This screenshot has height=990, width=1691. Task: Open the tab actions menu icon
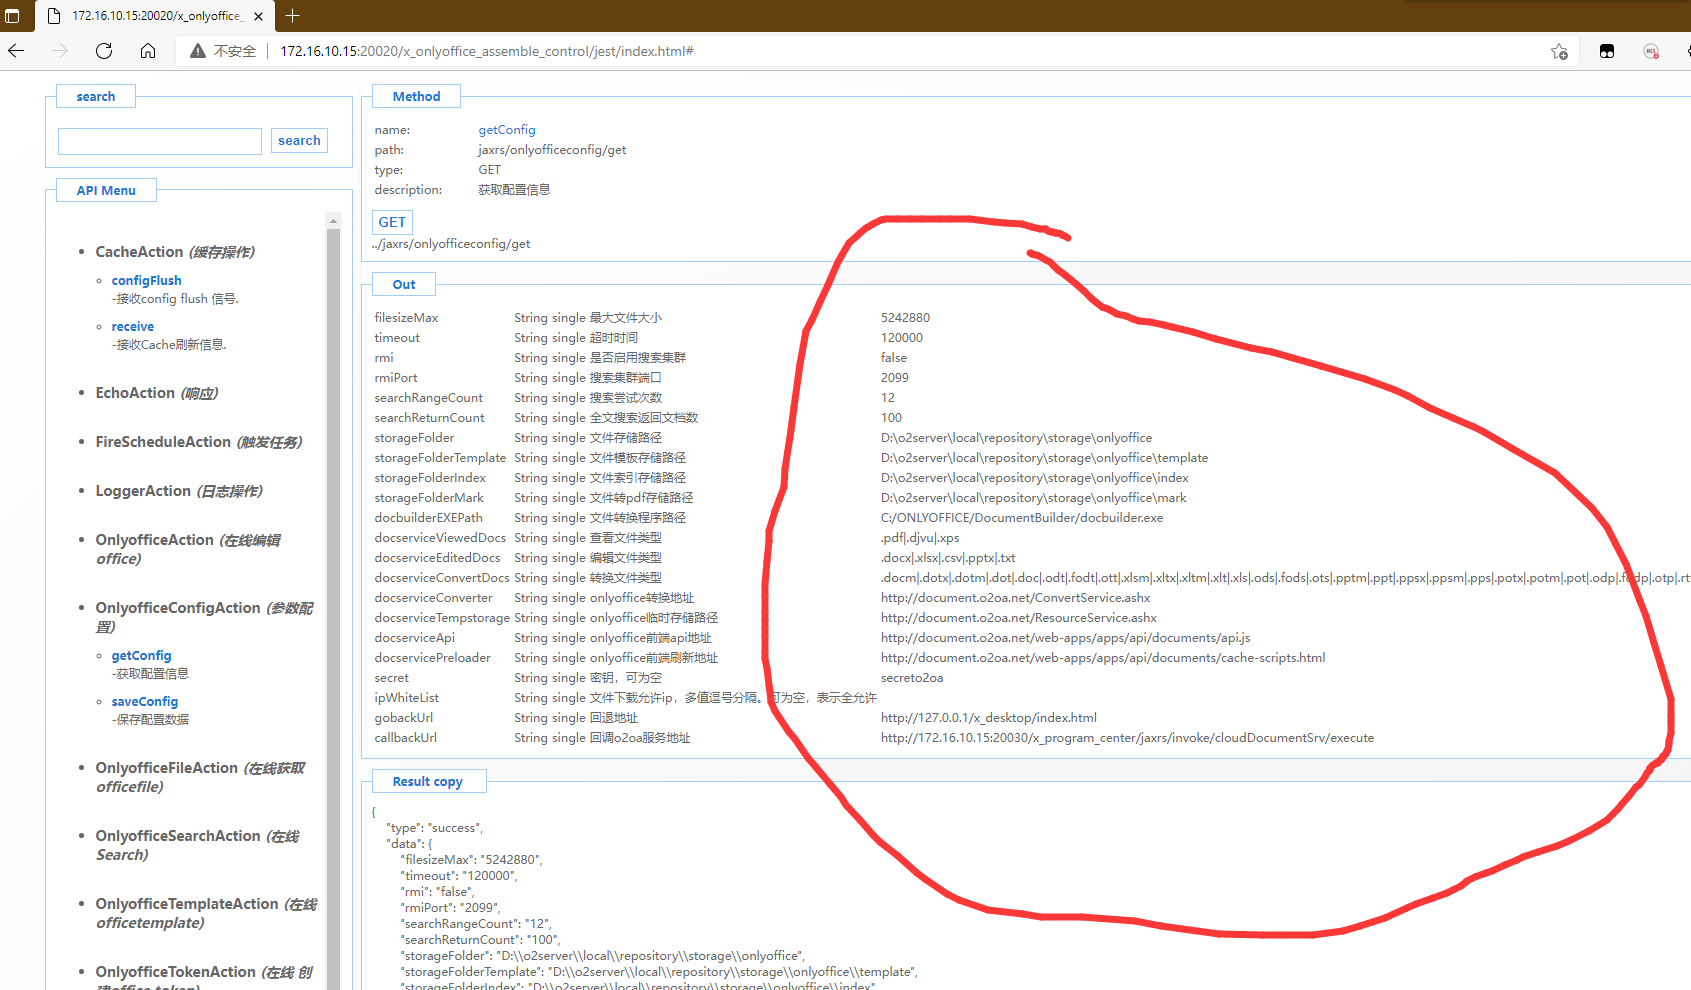pyautogui.click(x=13, y=16)
